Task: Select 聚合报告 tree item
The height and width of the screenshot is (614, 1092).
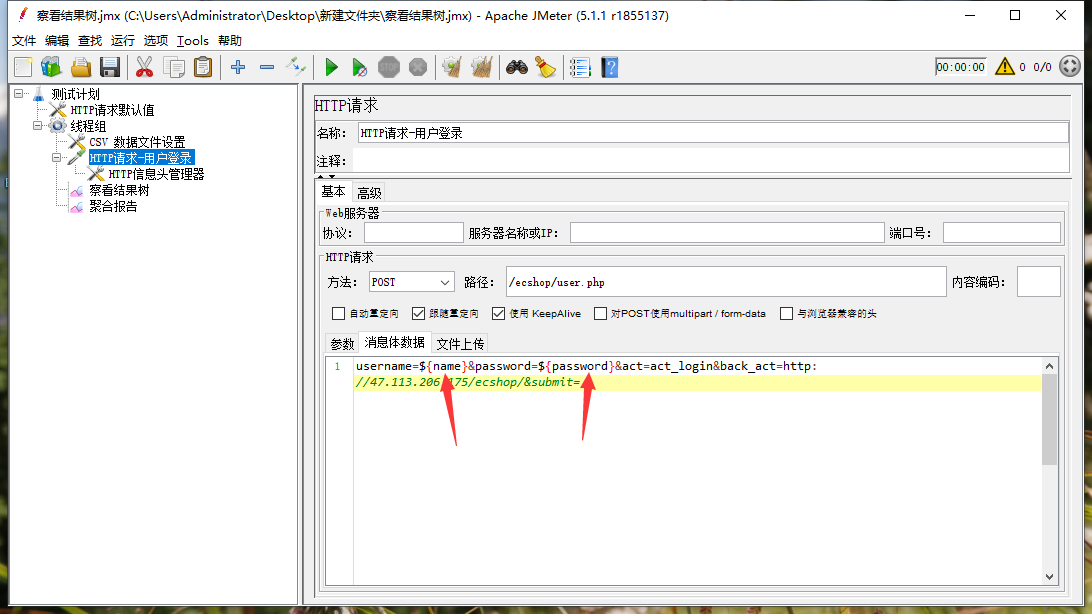Action: [113, 206]
